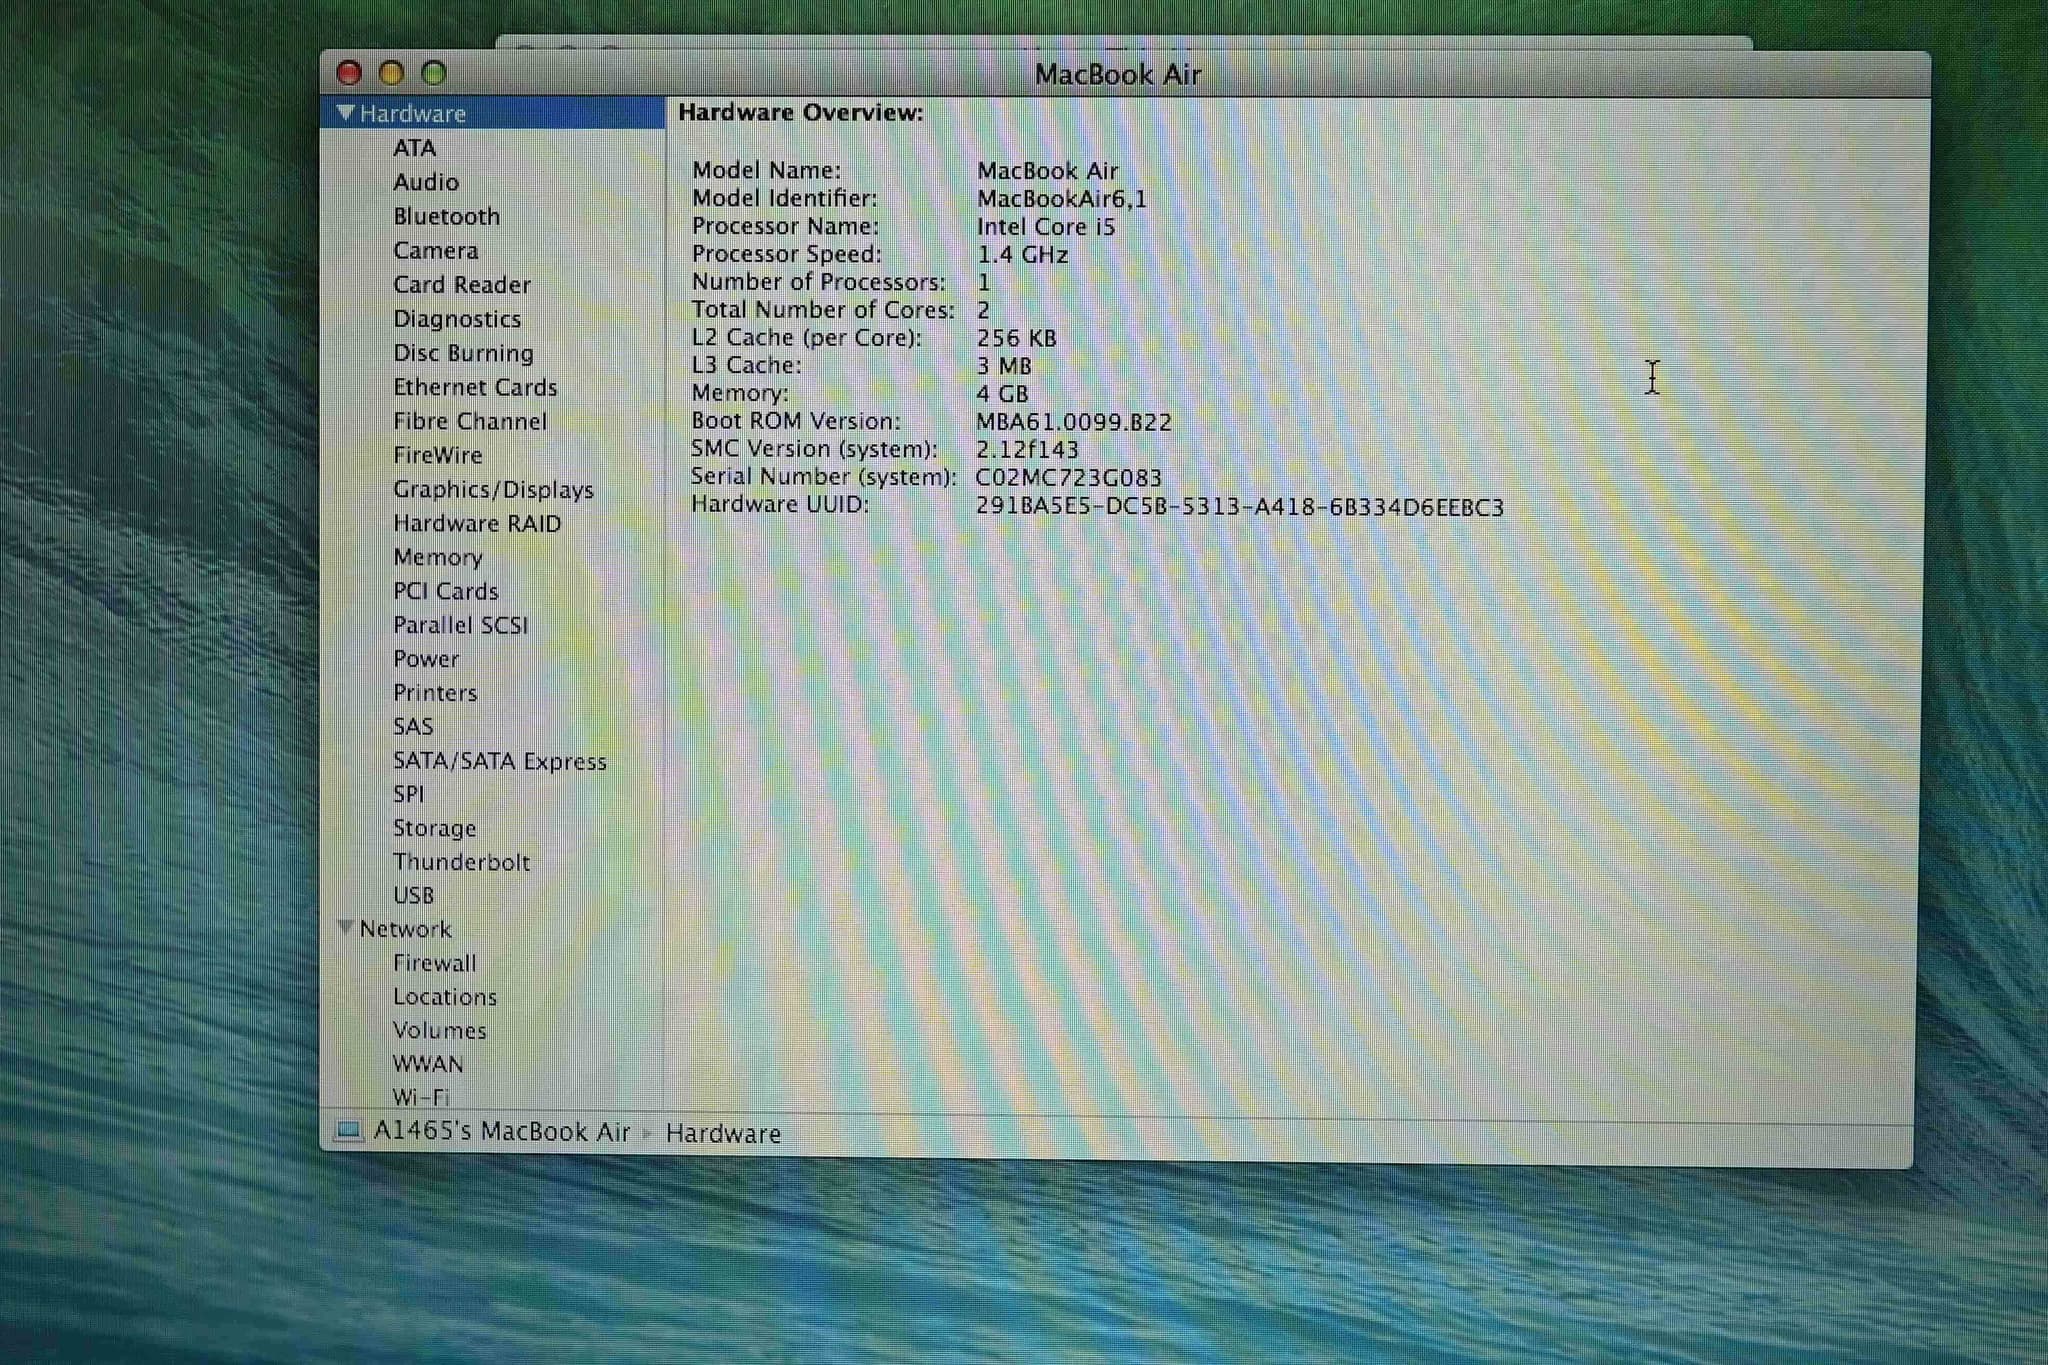Click the Model Identifier value MacBookAir6,1
Image resolution: width=2048 pixels, height=1365 pixels.
tap(1062, 199)
